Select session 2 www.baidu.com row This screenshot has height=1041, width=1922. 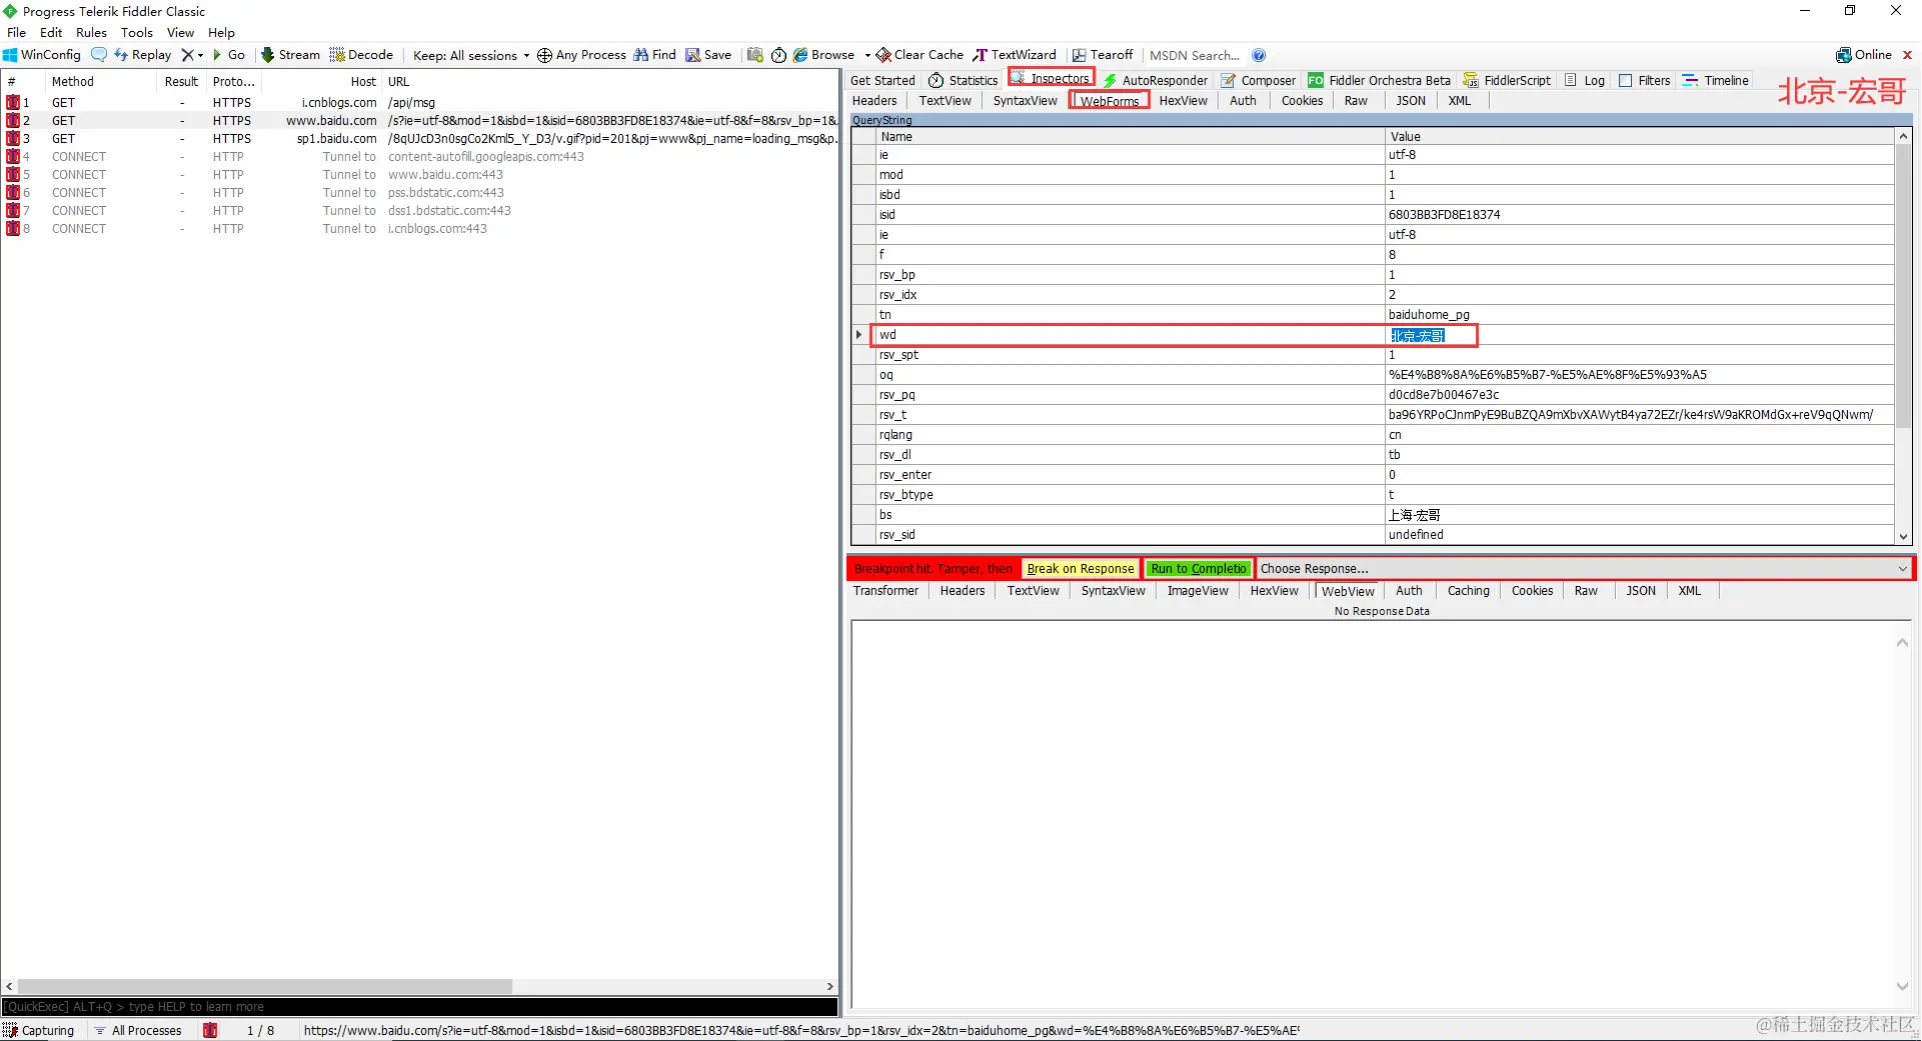(420, 120)
